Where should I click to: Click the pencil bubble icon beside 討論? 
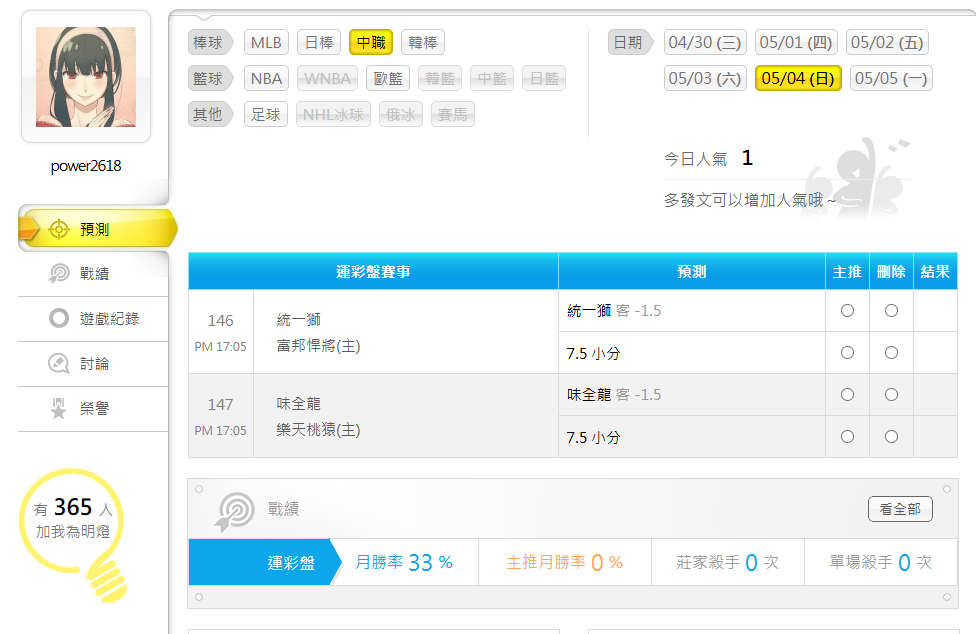coord(59,363)
